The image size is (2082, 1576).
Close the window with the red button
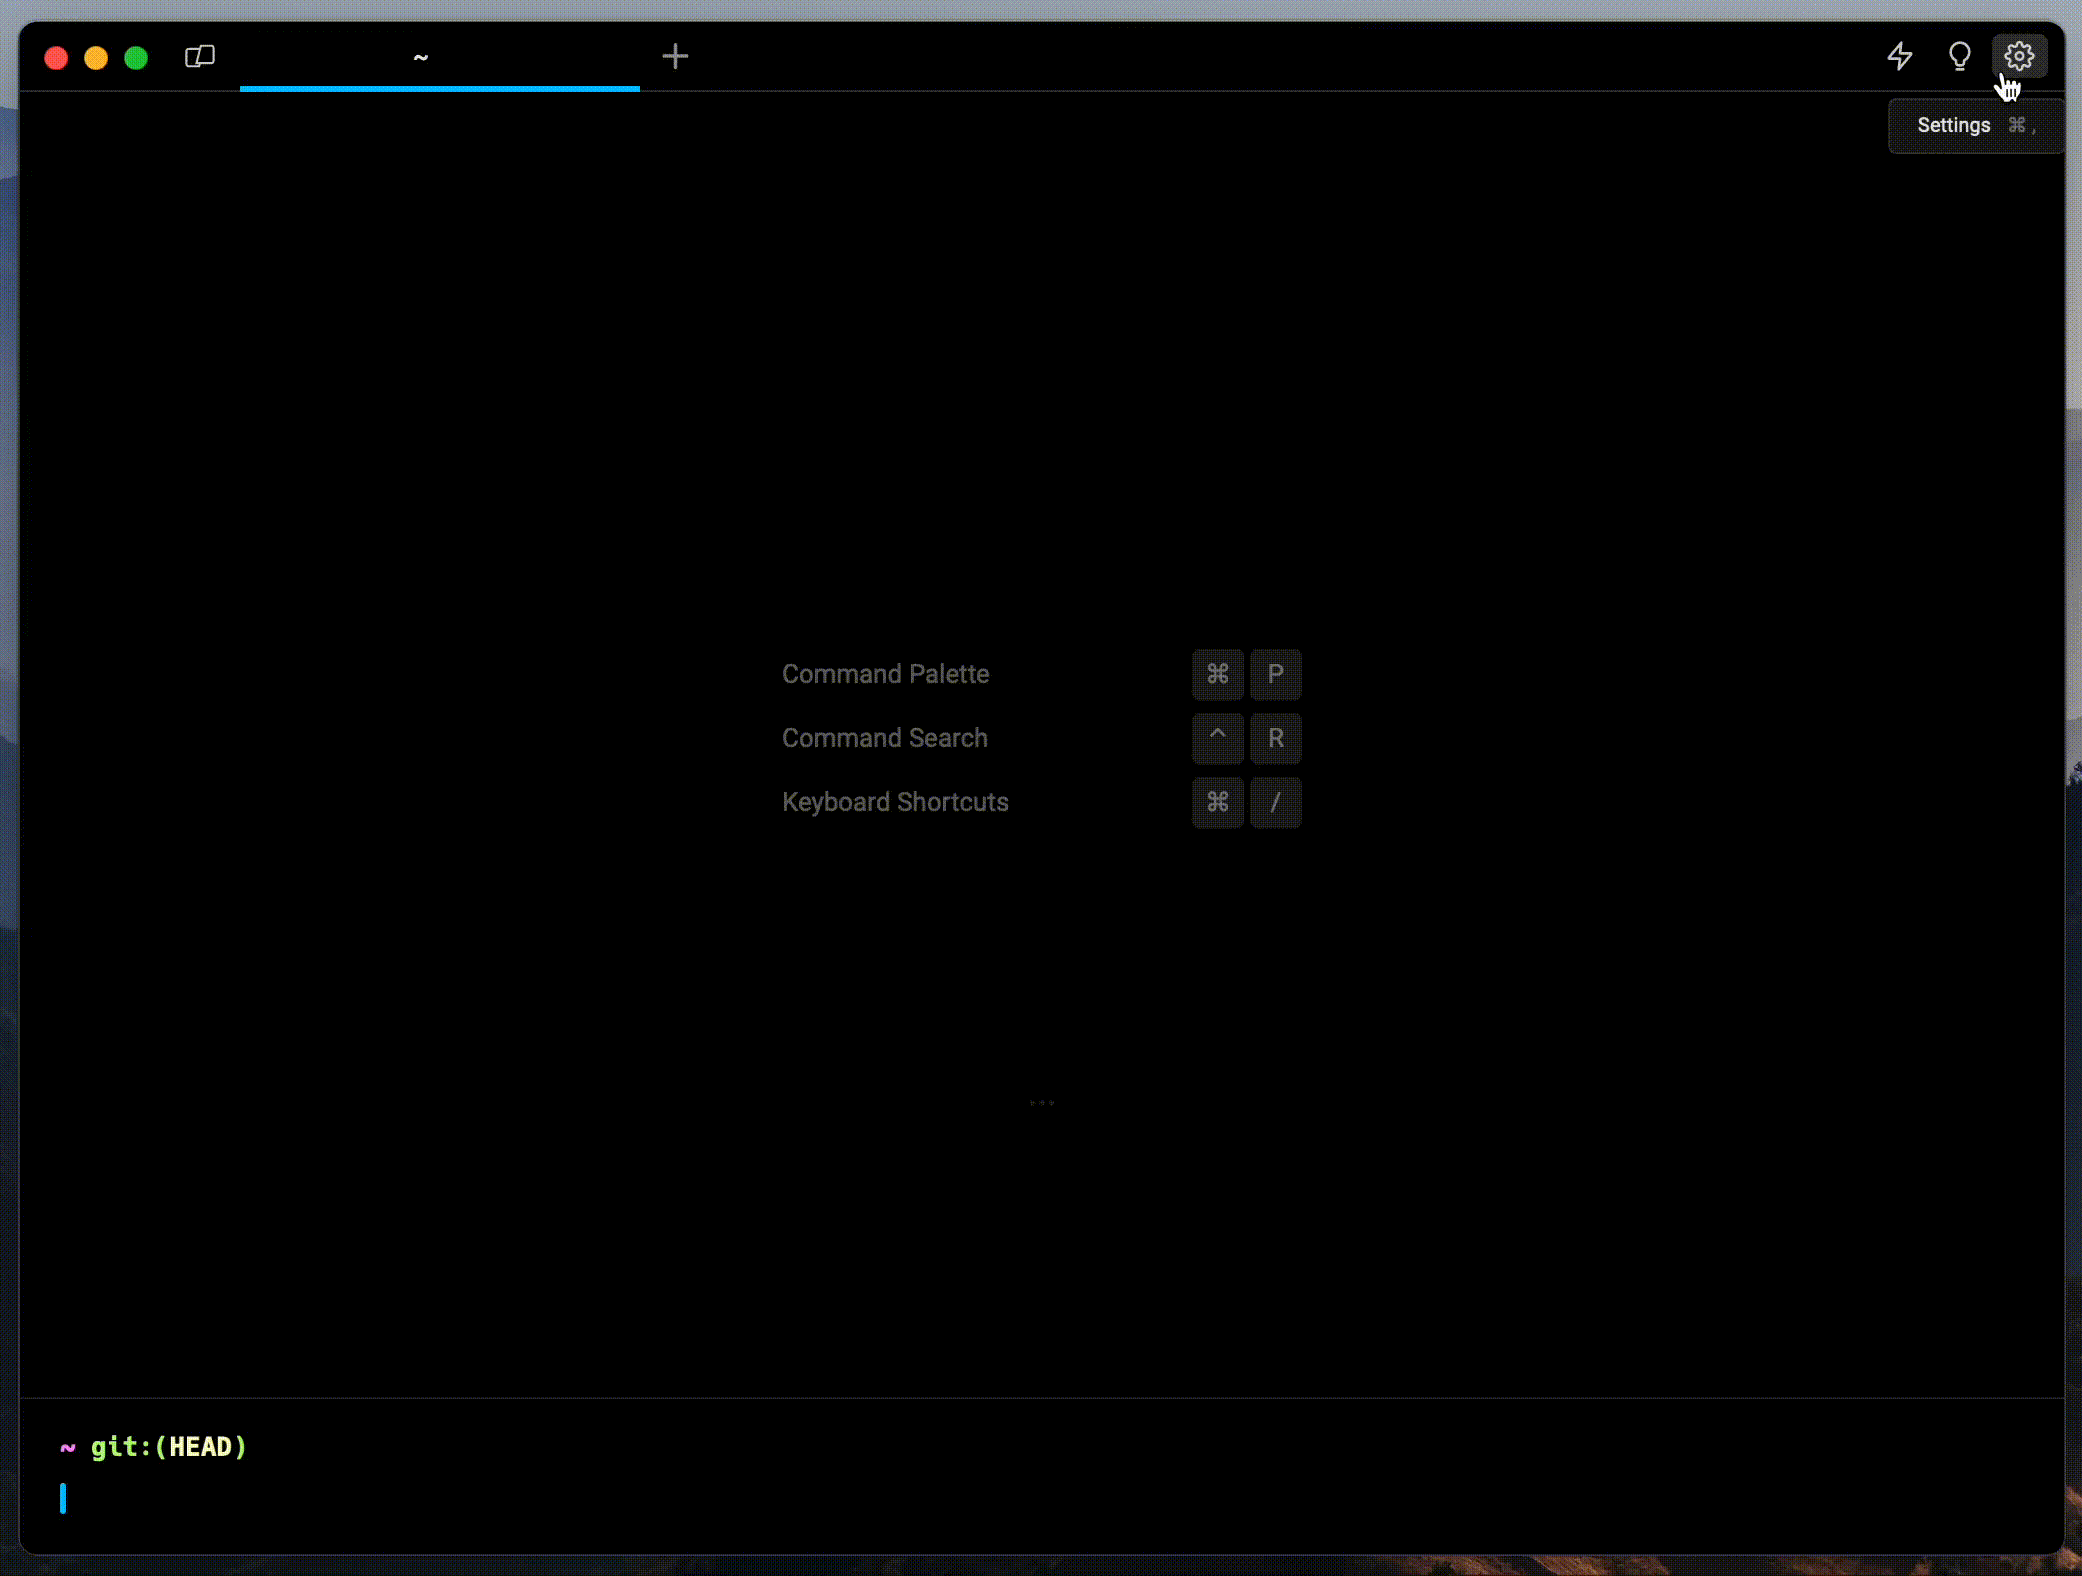pyautogui.click(x=56, y=58)
